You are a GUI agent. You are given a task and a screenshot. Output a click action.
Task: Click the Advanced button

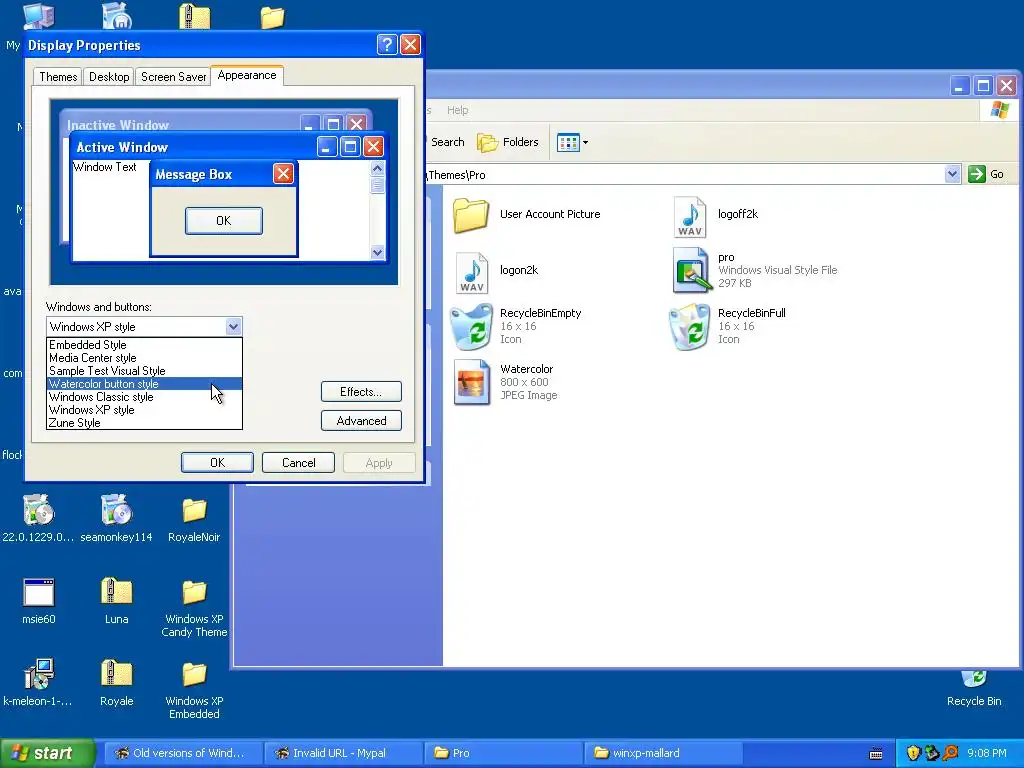tap(361, 421)
